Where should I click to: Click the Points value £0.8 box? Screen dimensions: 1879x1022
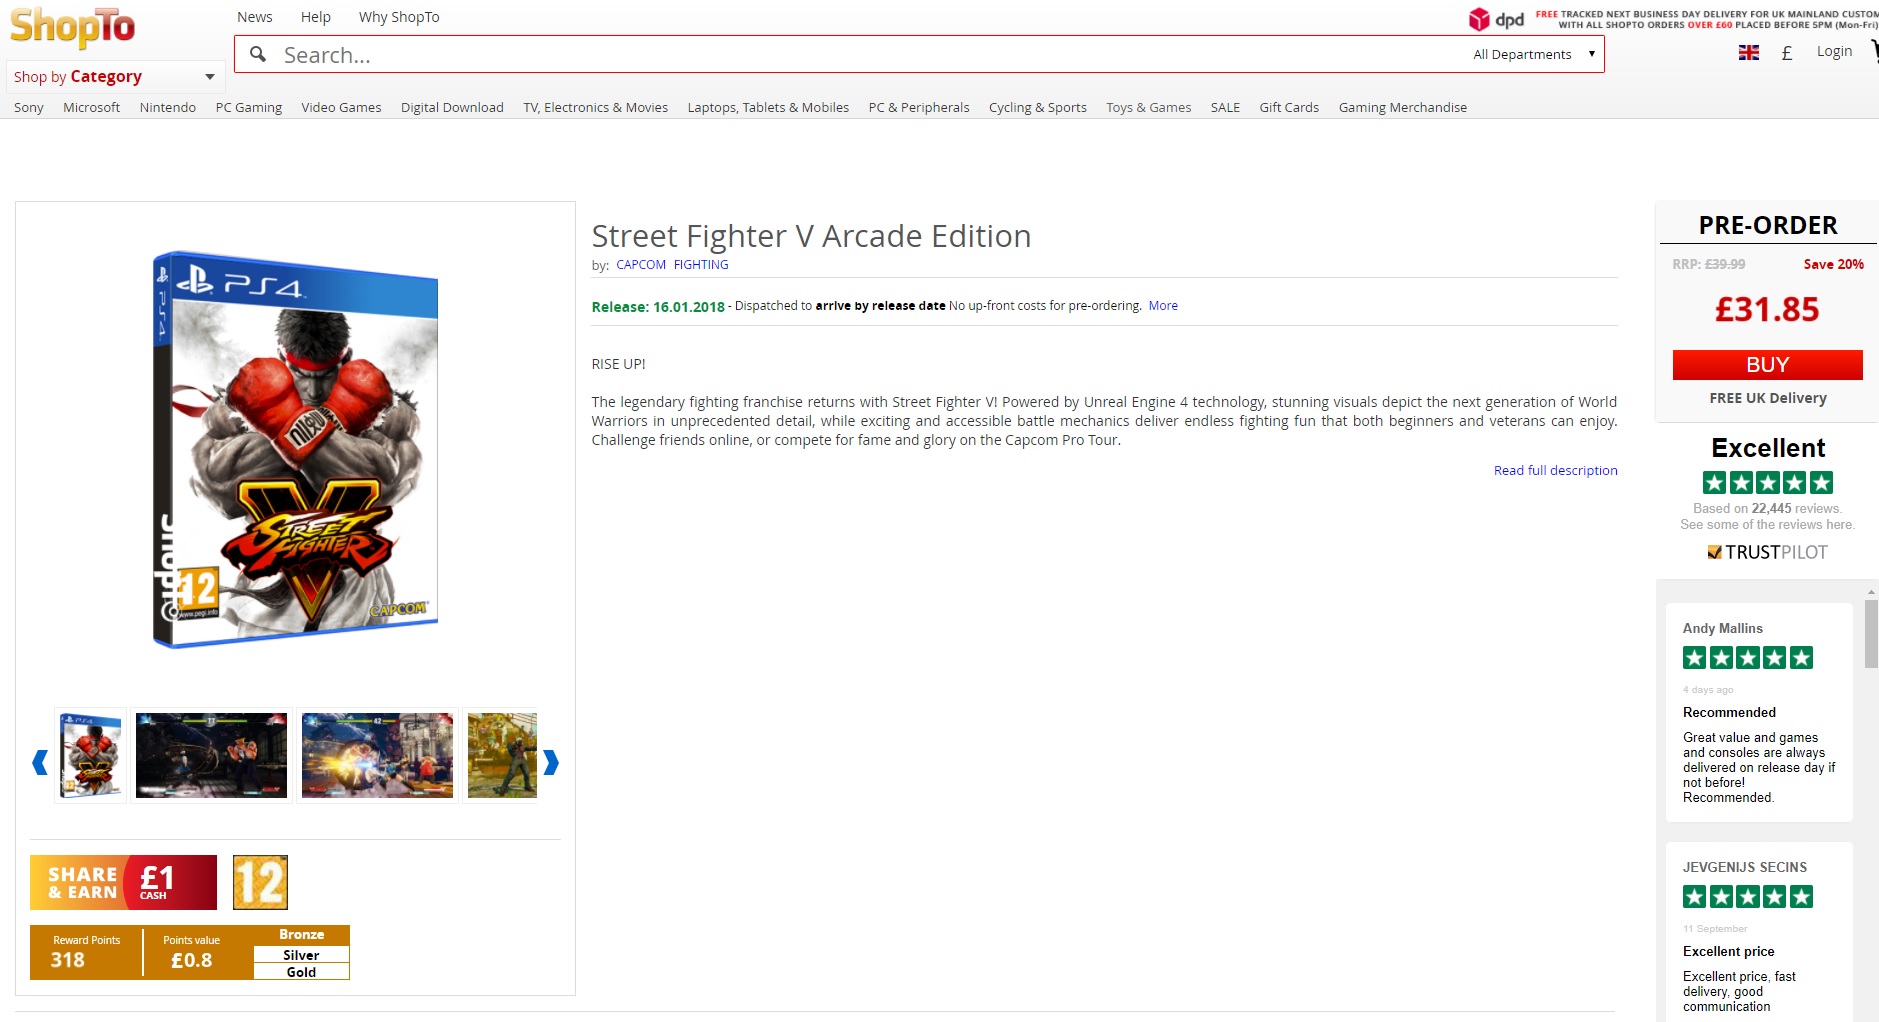coord(192,952)
